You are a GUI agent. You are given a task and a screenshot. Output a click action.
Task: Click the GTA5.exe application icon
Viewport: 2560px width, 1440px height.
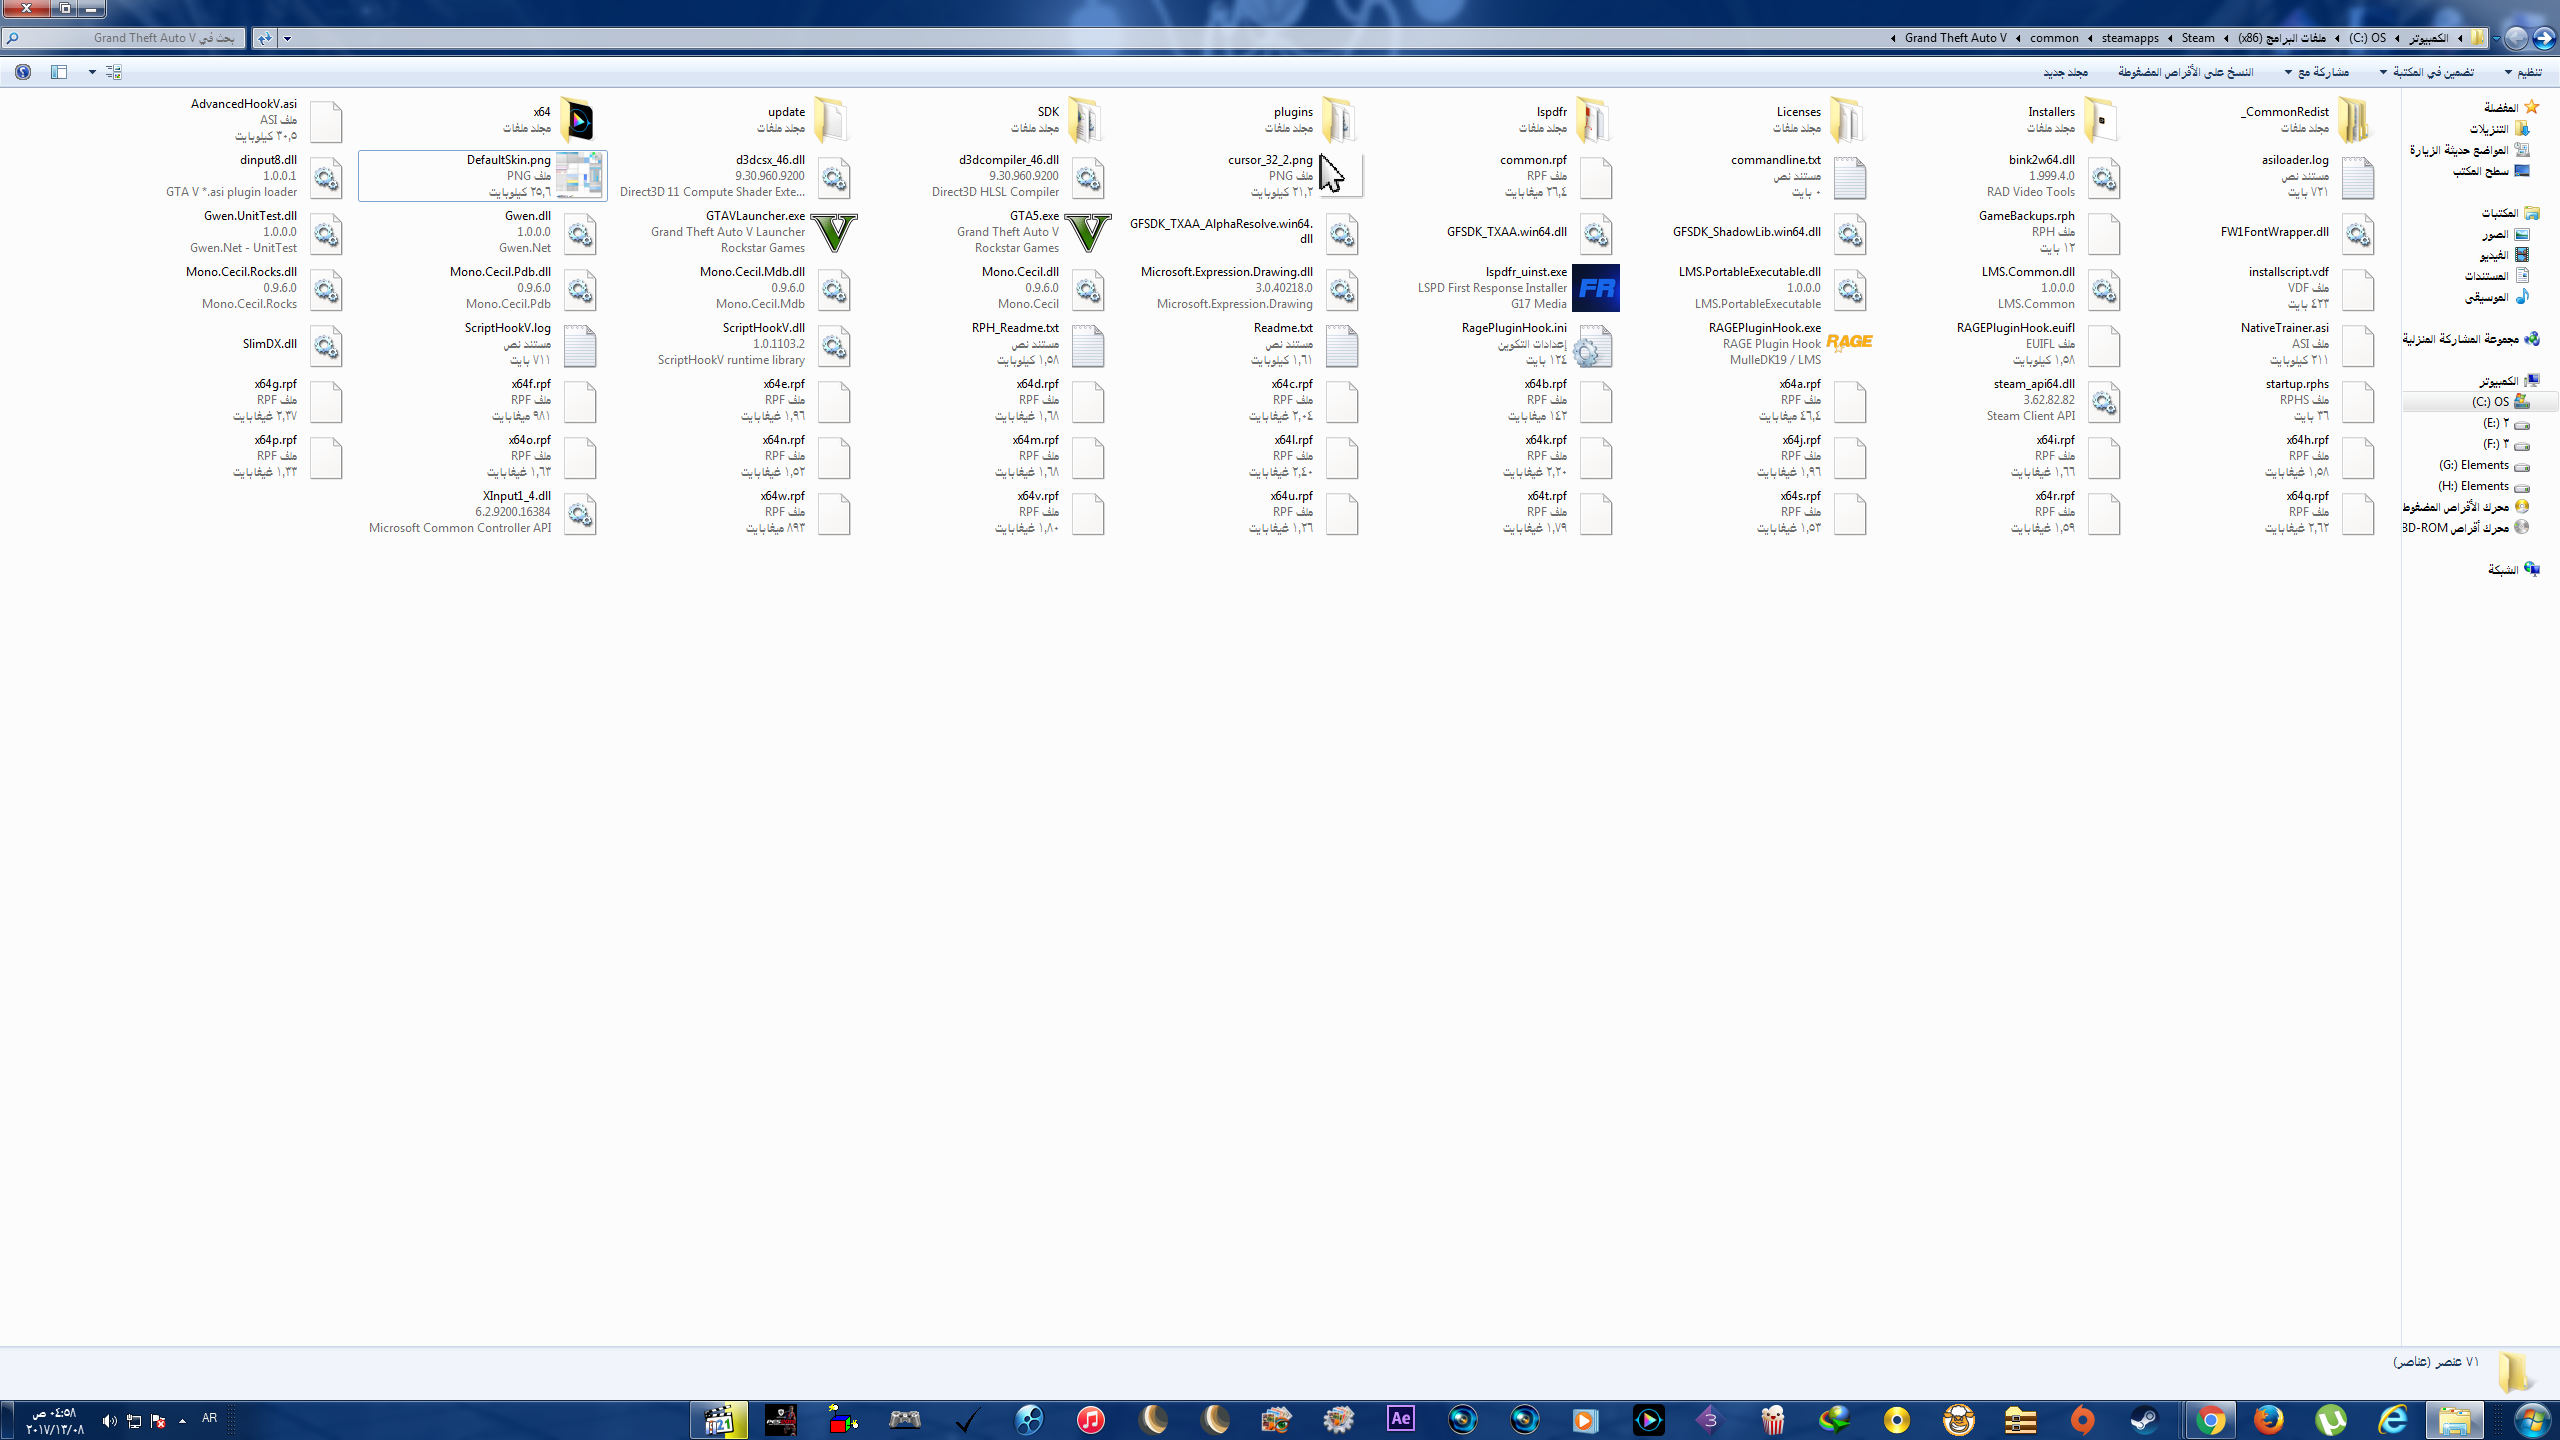point(1087,232)
